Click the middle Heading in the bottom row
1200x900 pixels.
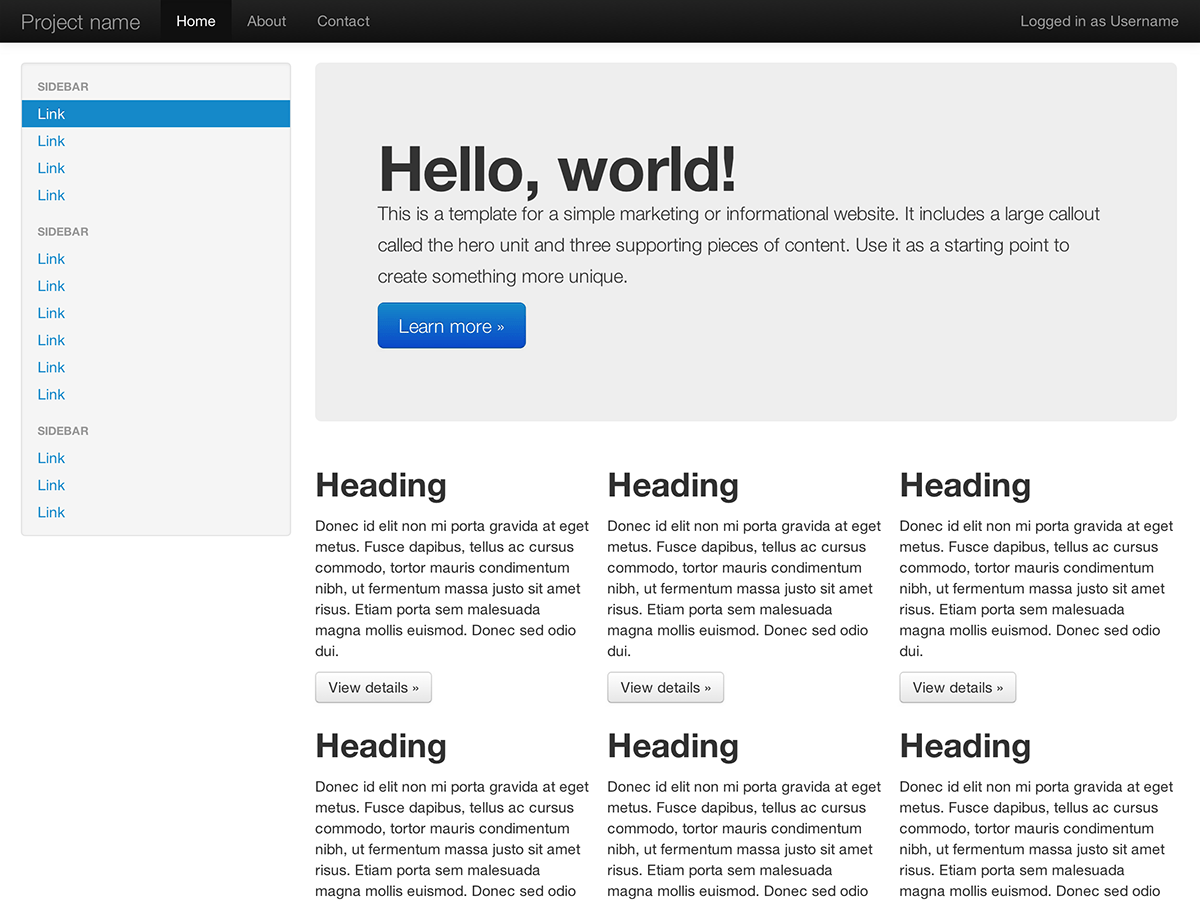pyautogui.click(x=672, y=746)
